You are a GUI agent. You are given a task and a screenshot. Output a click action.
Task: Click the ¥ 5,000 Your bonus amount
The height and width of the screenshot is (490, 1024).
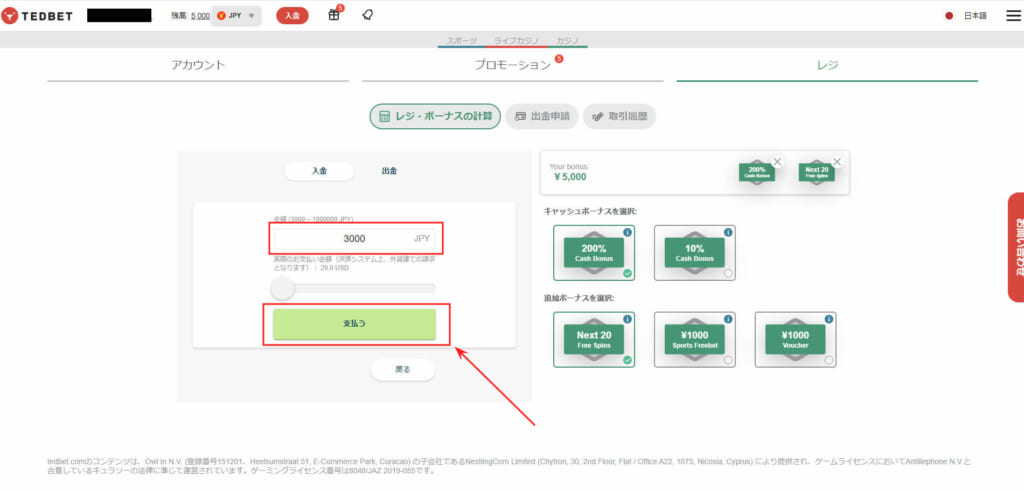click(x=569, y=176)
